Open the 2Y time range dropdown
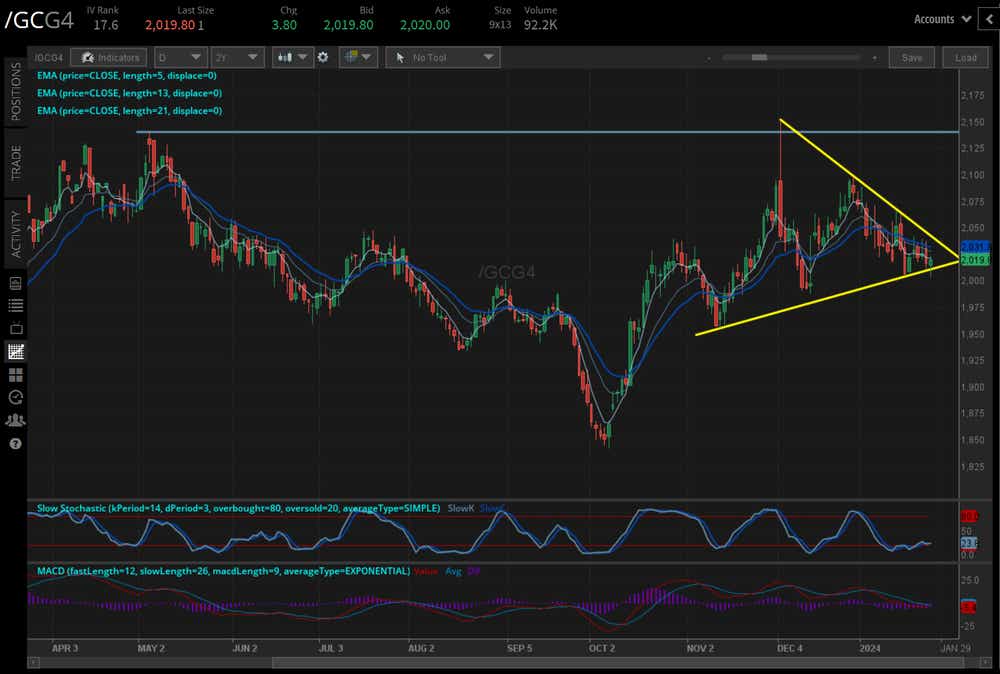The height and width of the screenshot is (674, 1000). tap(237, 57)
